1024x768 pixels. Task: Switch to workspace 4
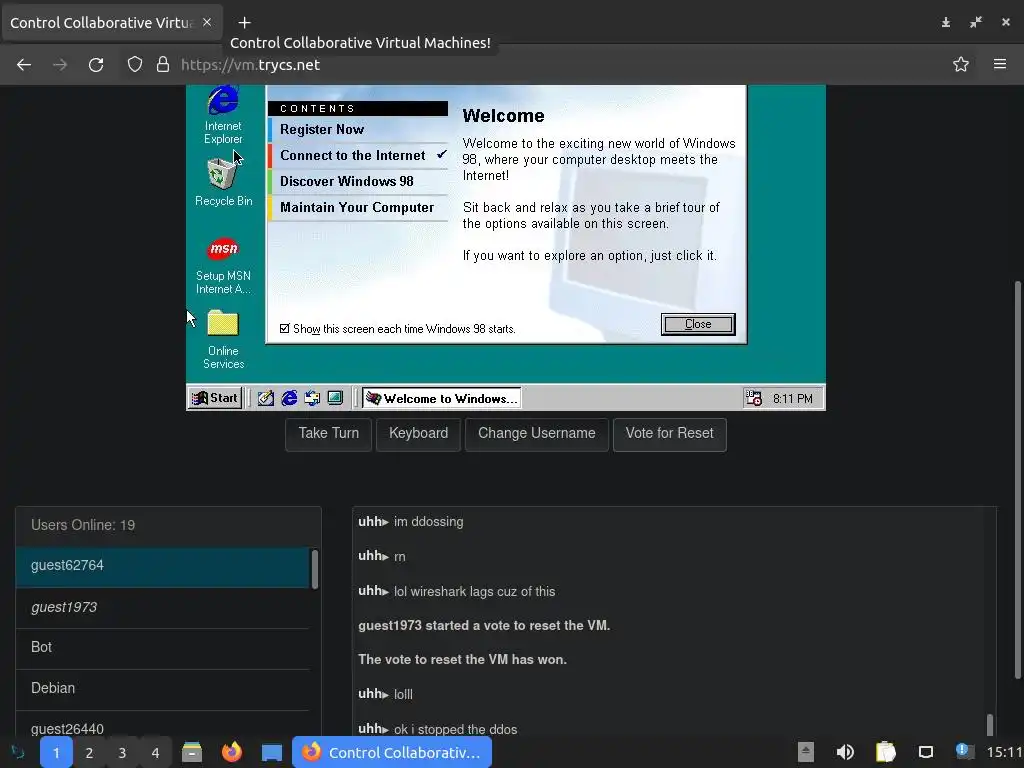pos(155,753)
